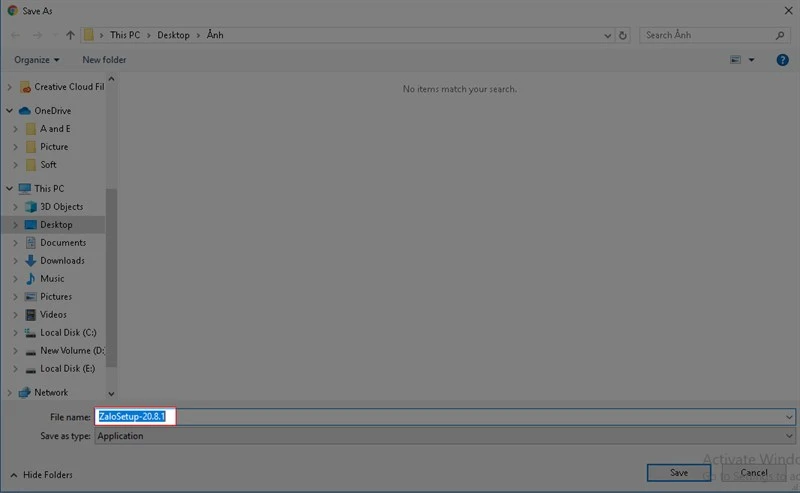Change view using the view icon
The width and height of the screenshot is (800, 493).
click(x=735, y=60)
